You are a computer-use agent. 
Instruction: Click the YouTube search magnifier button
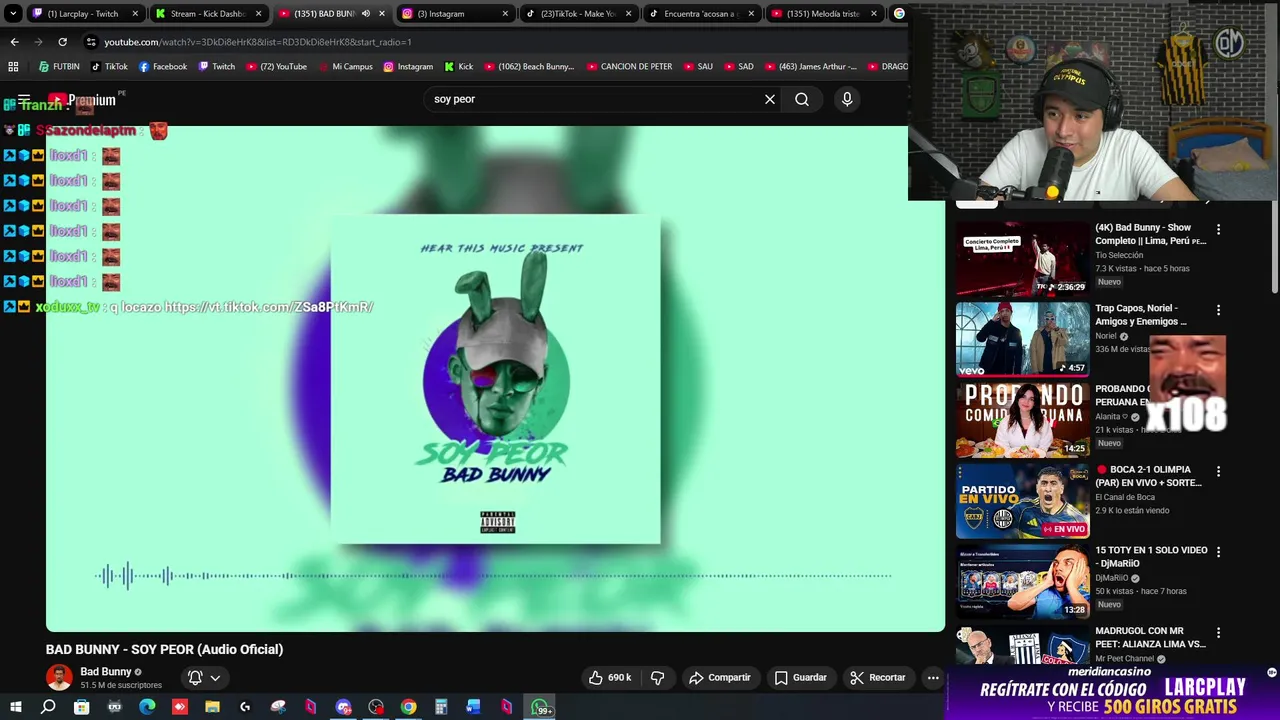802,99
